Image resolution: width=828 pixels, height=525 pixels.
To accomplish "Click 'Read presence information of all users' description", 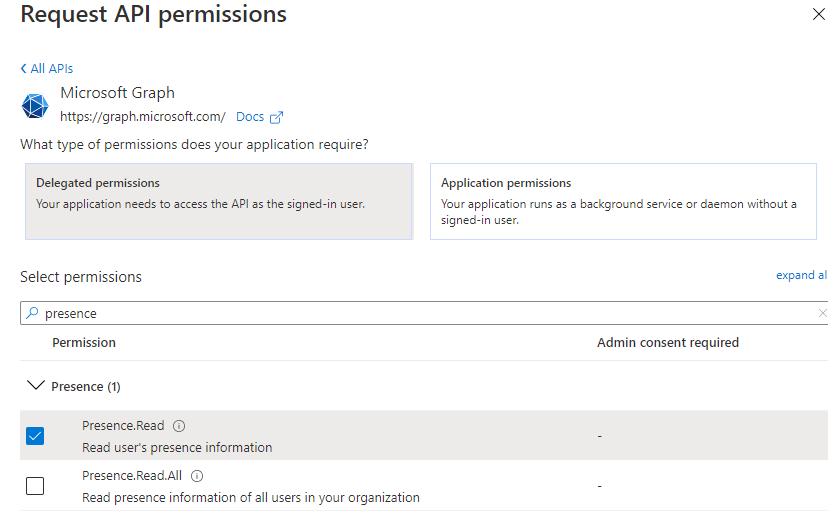I will [x=251, y=498].
